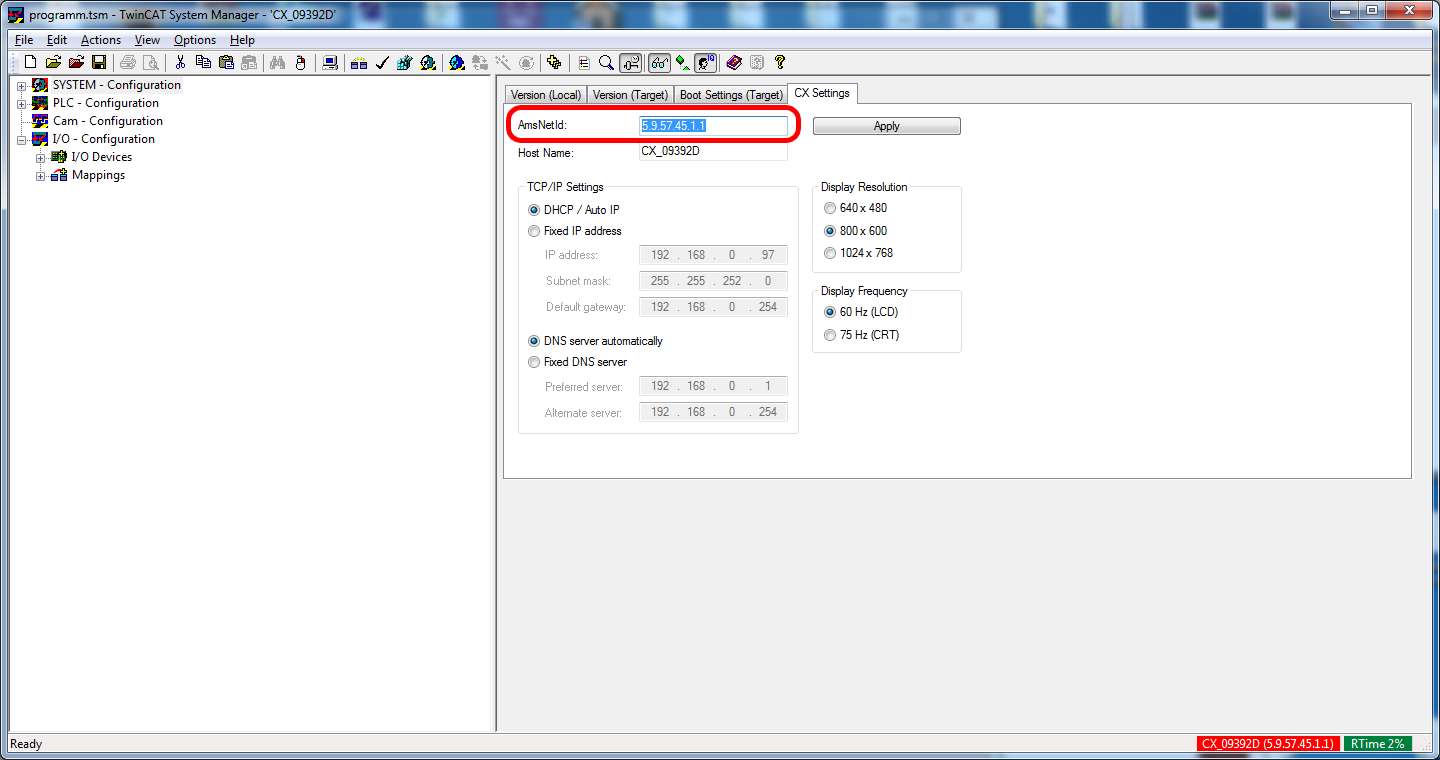
Task: Choose 1024 x 768 display resolution
Action: [829, 253]
